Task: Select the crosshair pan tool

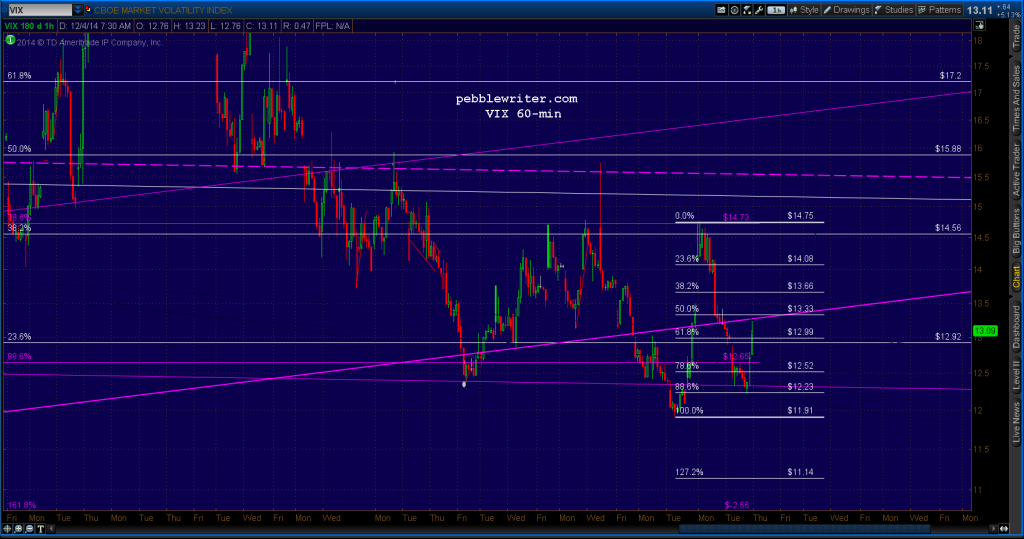Action: [7, 529]
